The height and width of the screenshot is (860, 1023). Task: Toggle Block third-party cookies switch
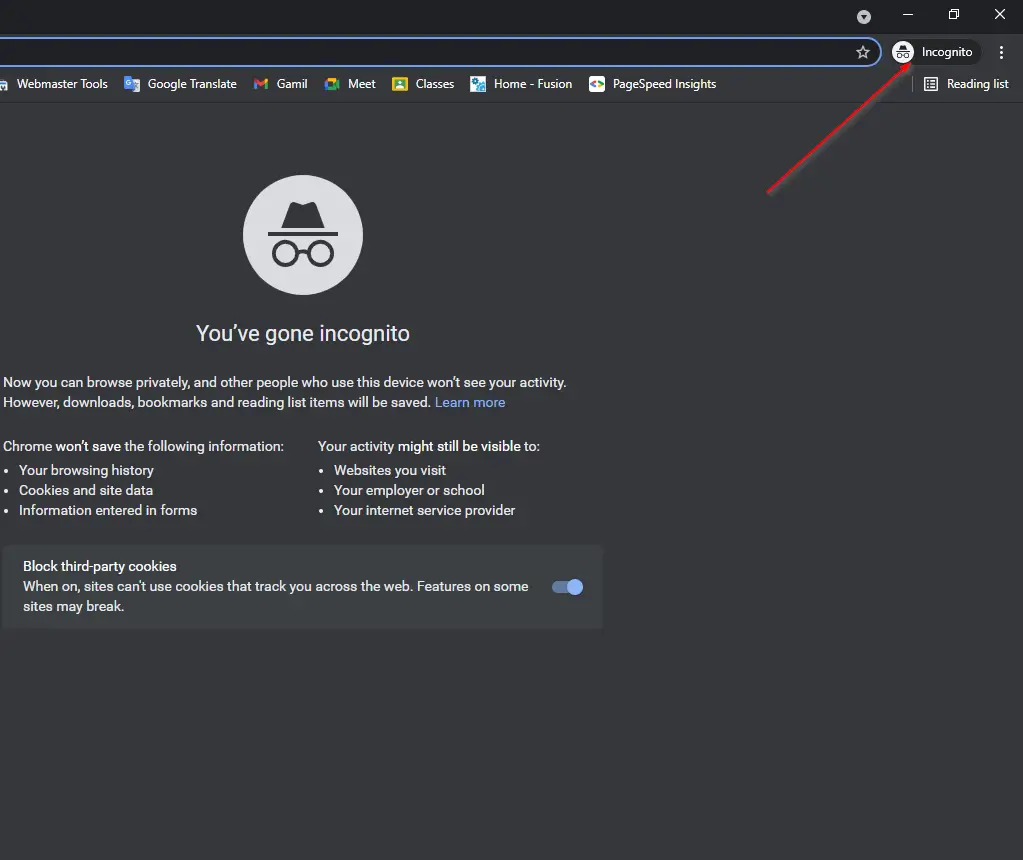[568, 587]
